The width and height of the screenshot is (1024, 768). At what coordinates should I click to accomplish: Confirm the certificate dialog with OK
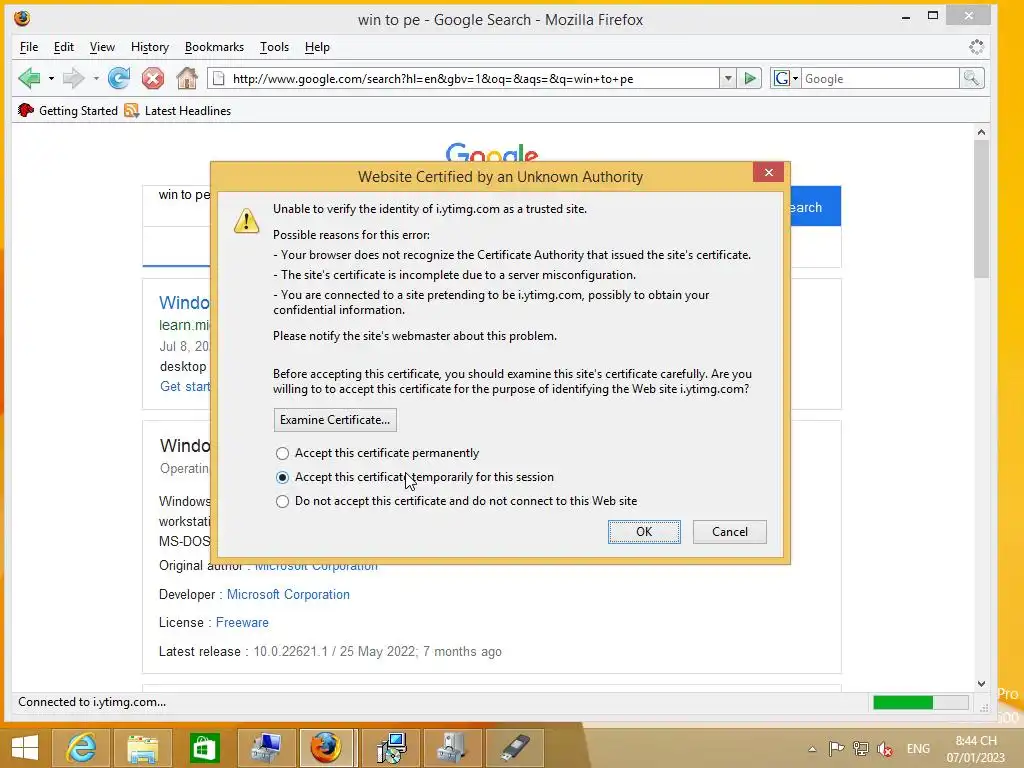(644, 532)
